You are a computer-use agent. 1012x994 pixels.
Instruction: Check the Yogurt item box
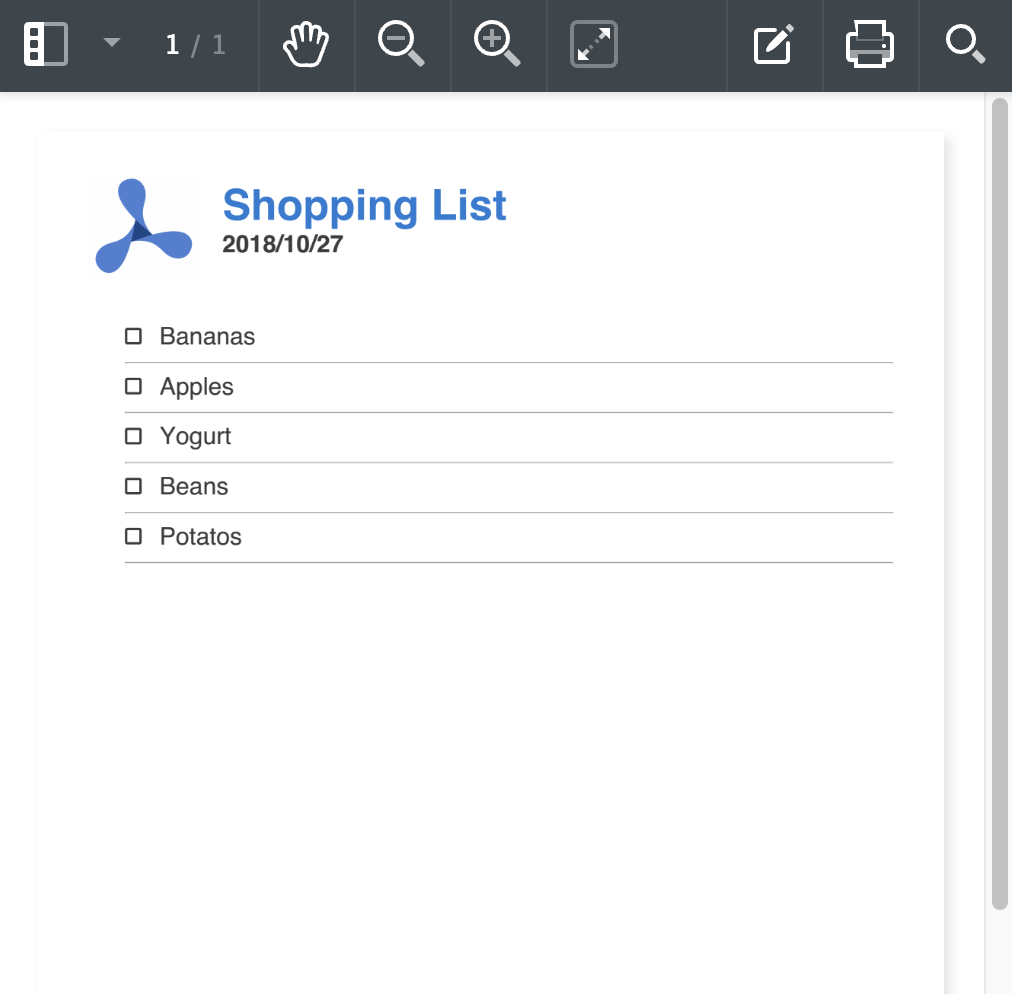133,436
